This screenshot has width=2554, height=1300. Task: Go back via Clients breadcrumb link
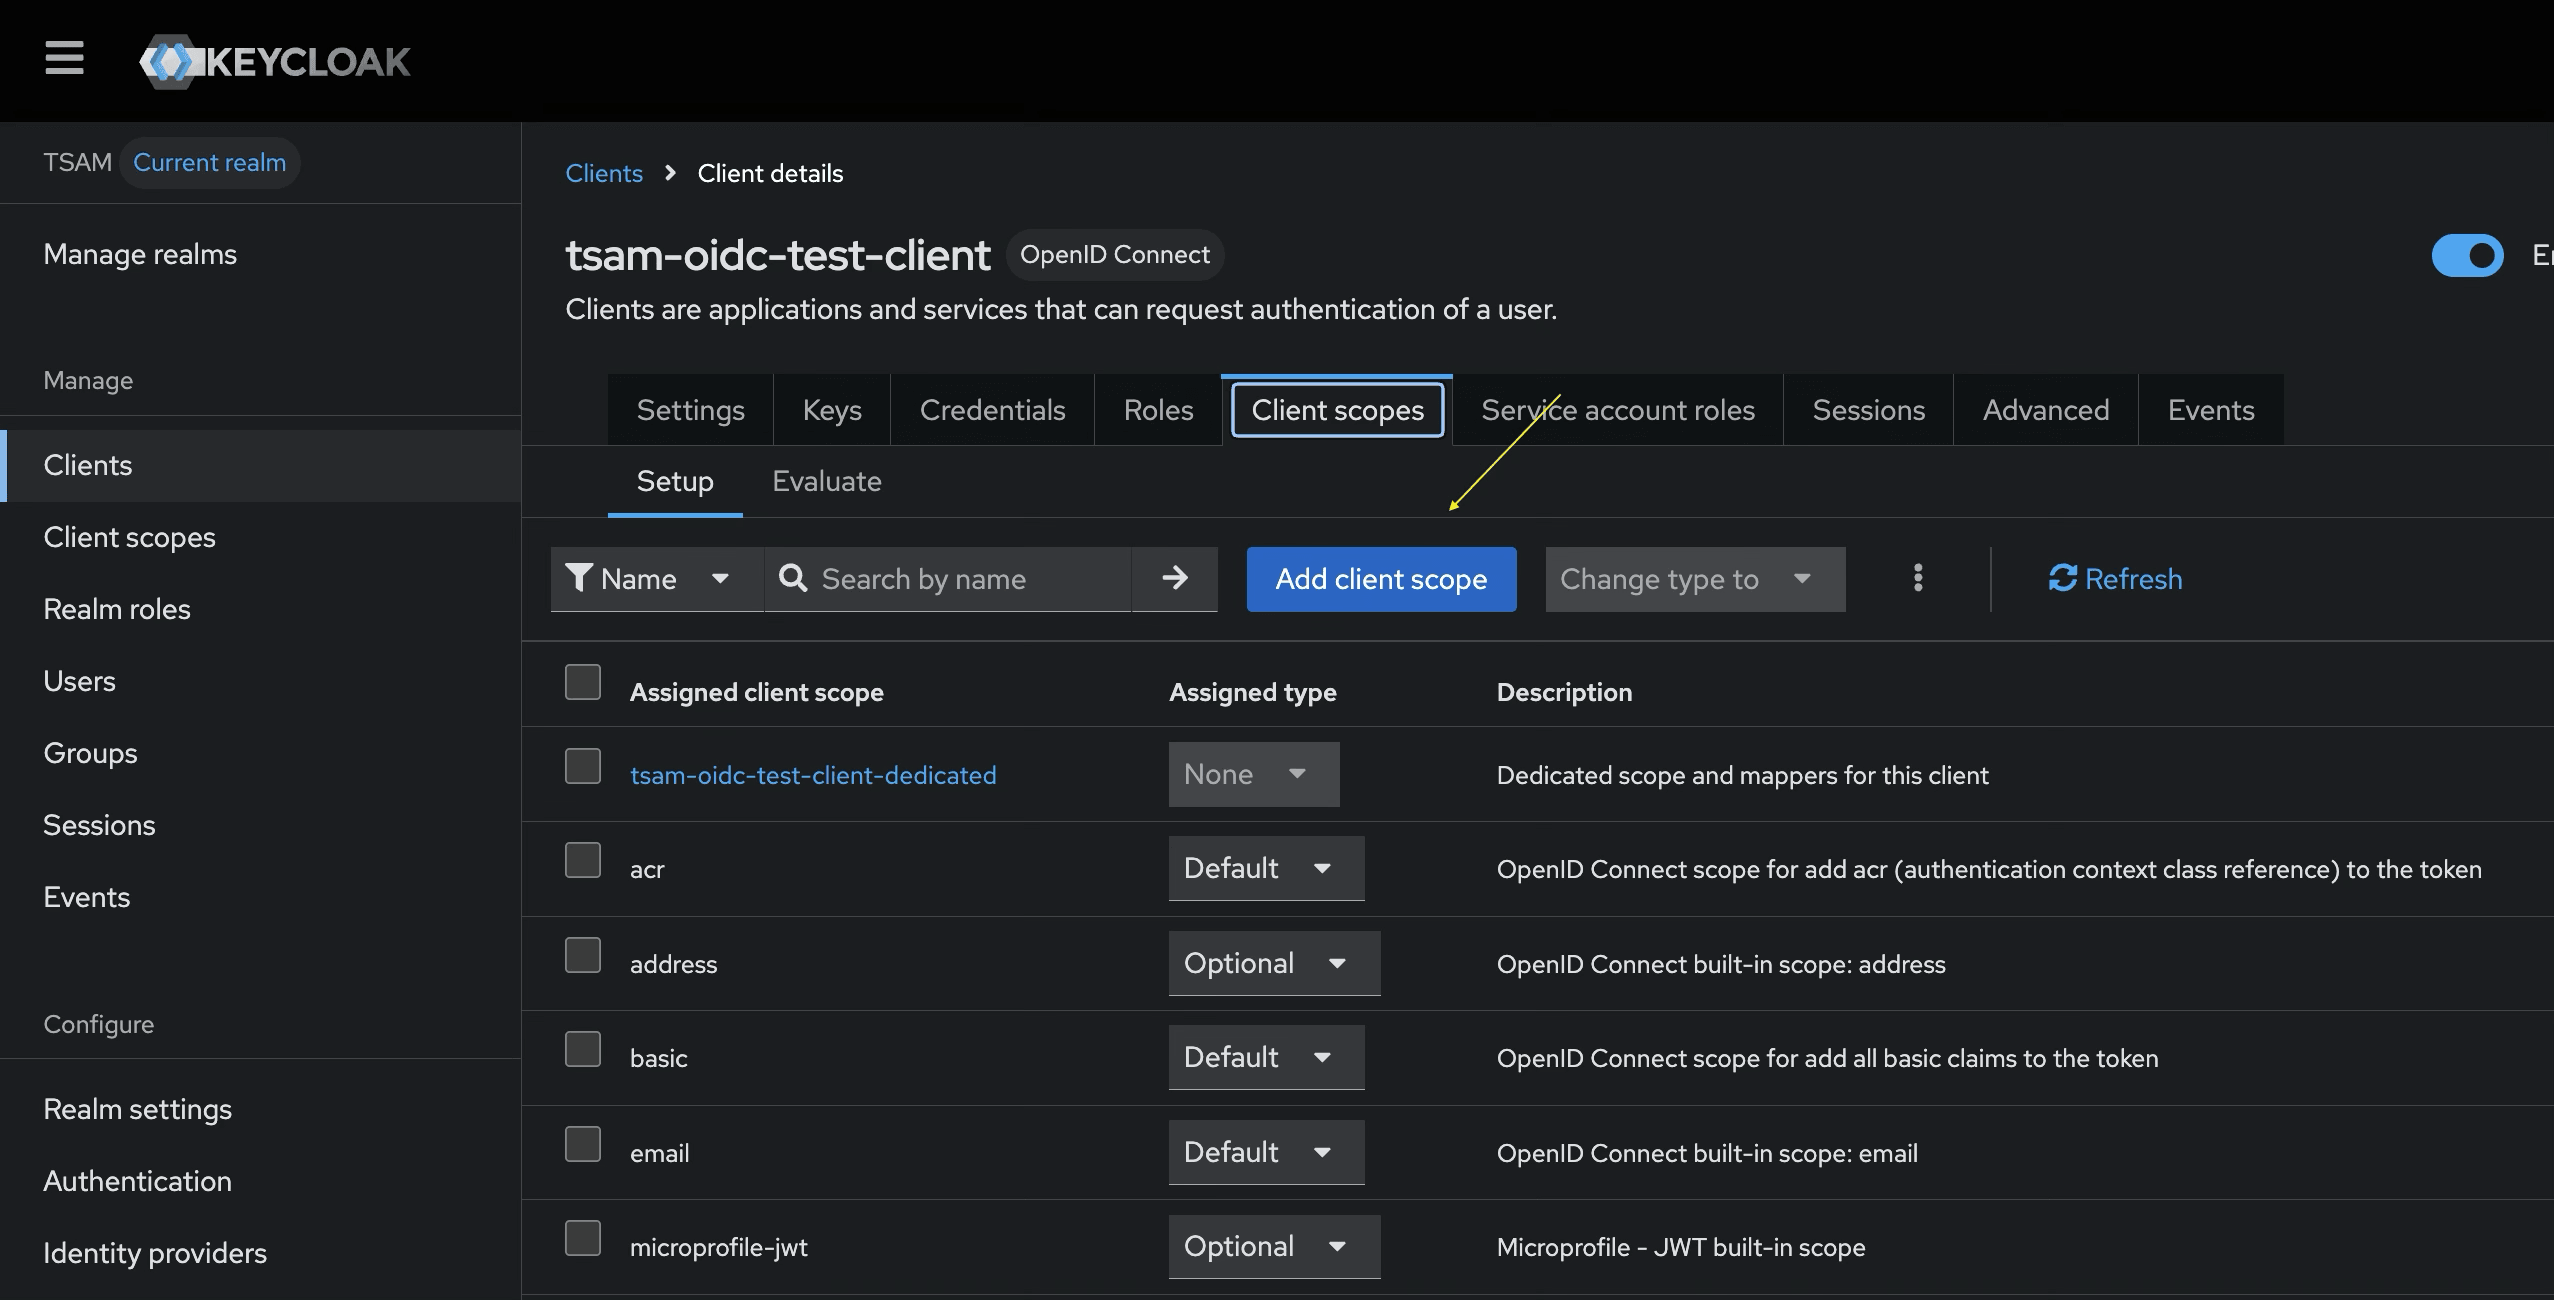(x=604, y=173)
